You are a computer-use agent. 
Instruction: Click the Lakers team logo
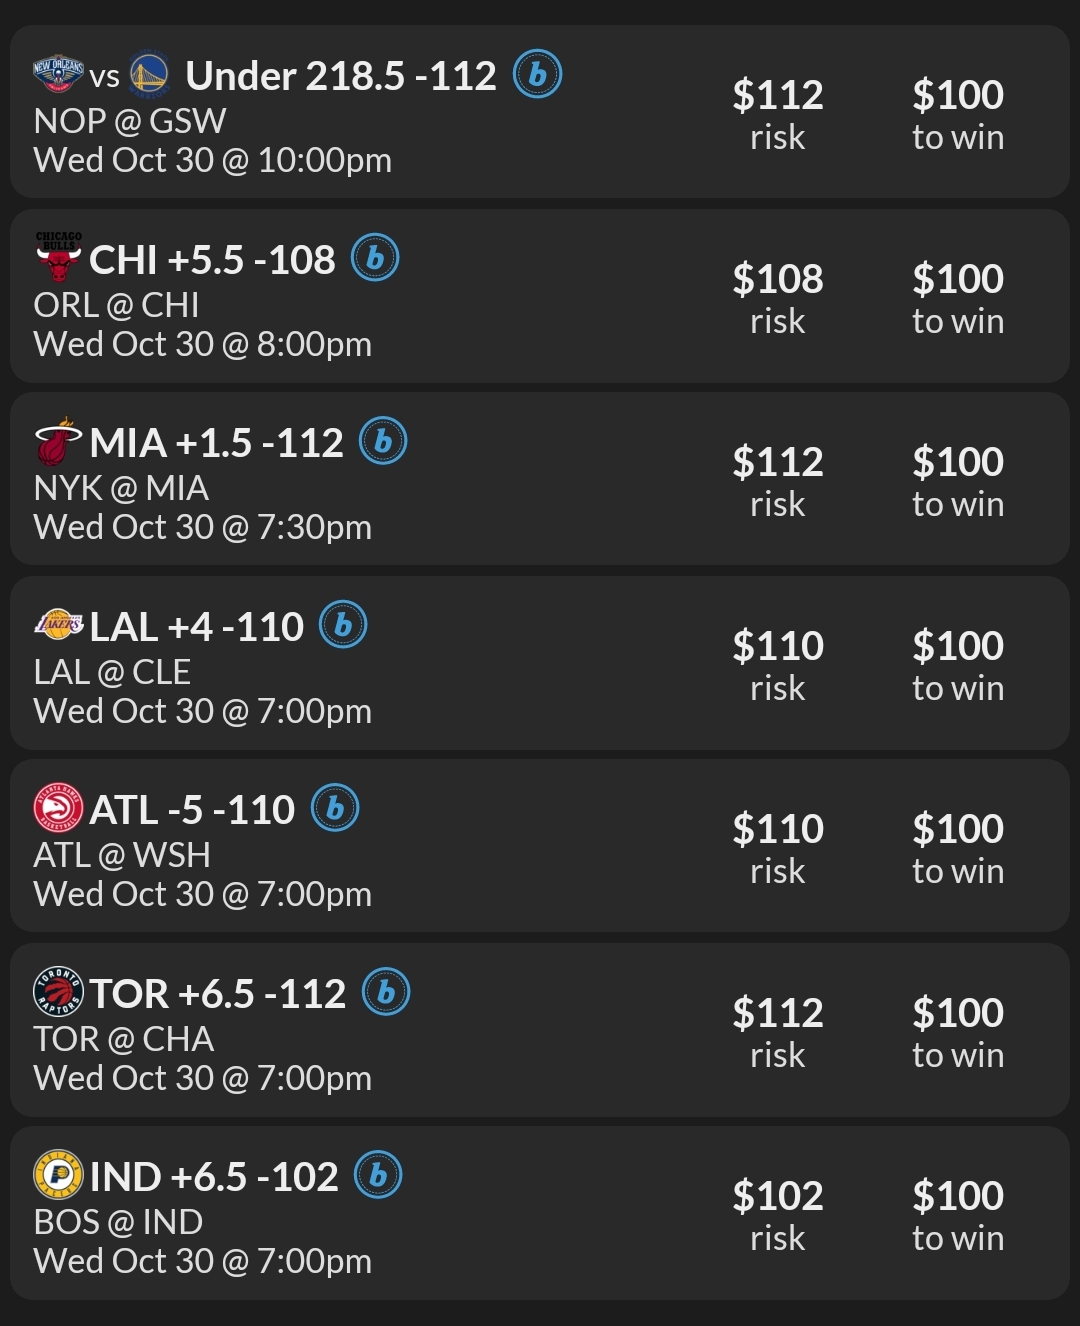(58, 626)
